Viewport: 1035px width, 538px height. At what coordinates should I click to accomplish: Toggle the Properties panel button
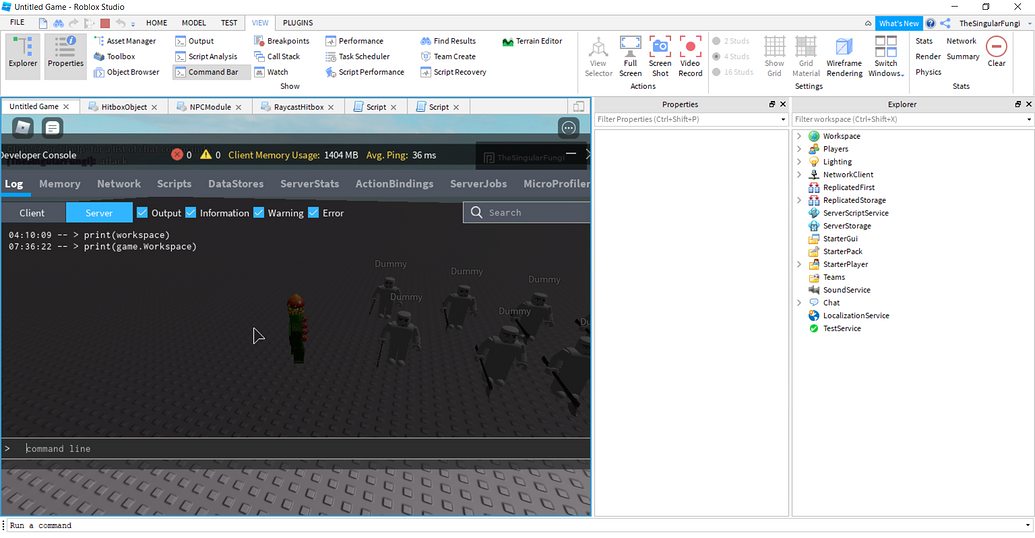click(x=65, y=56)
